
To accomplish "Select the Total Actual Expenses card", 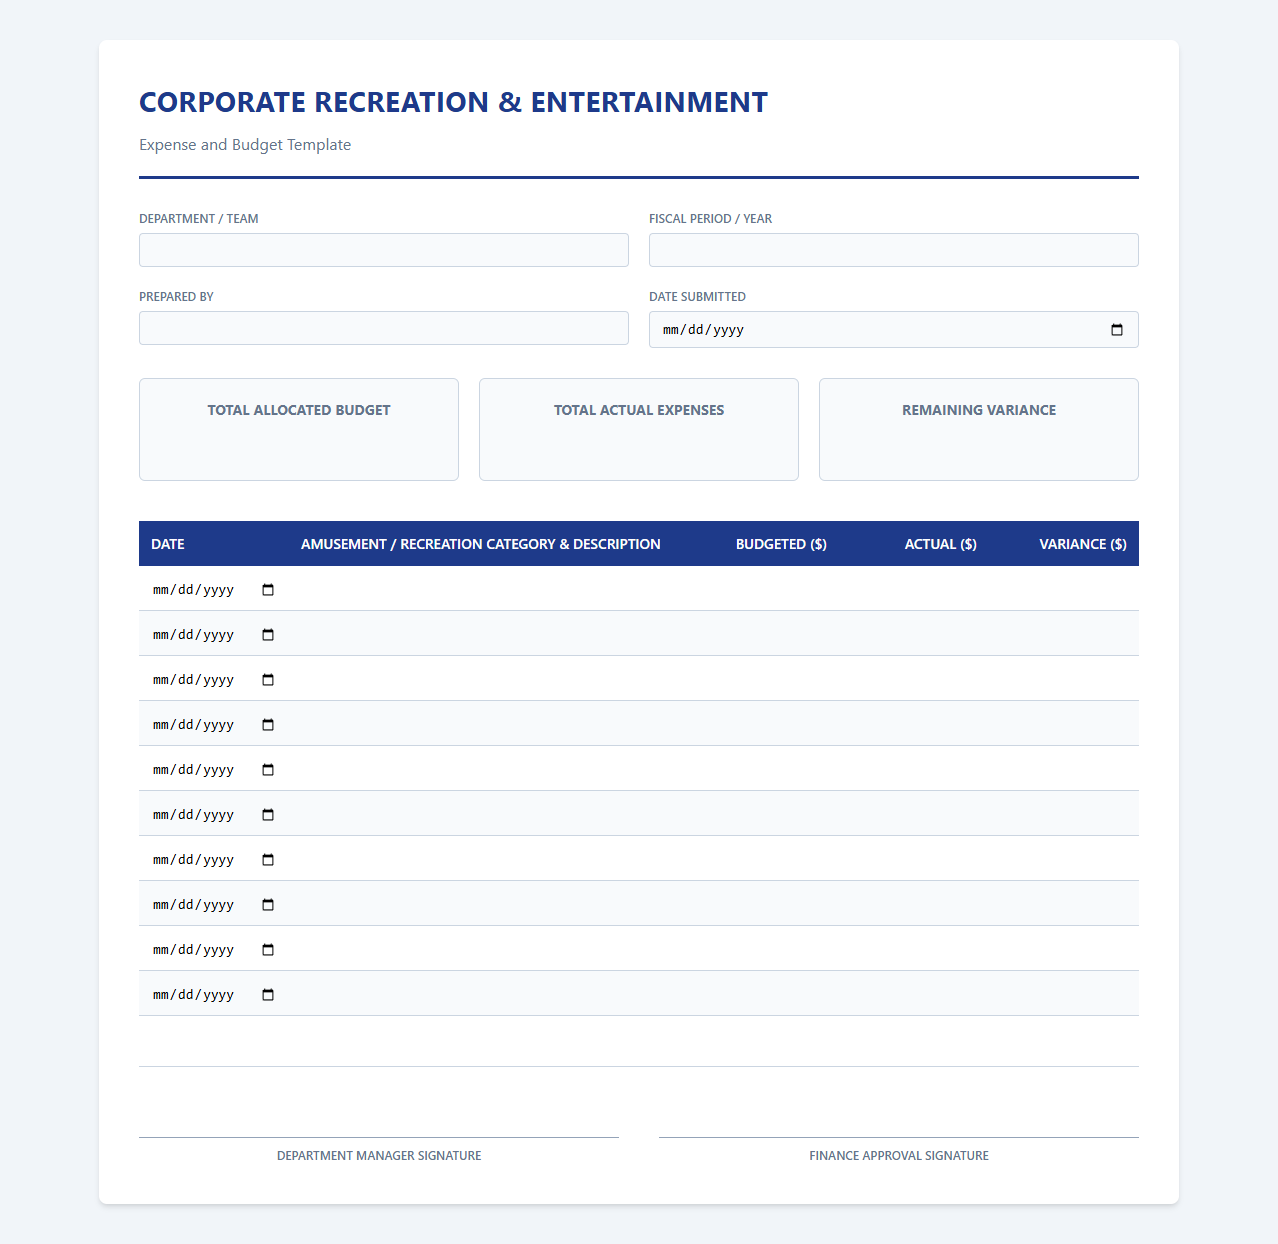I will point(639,429).
